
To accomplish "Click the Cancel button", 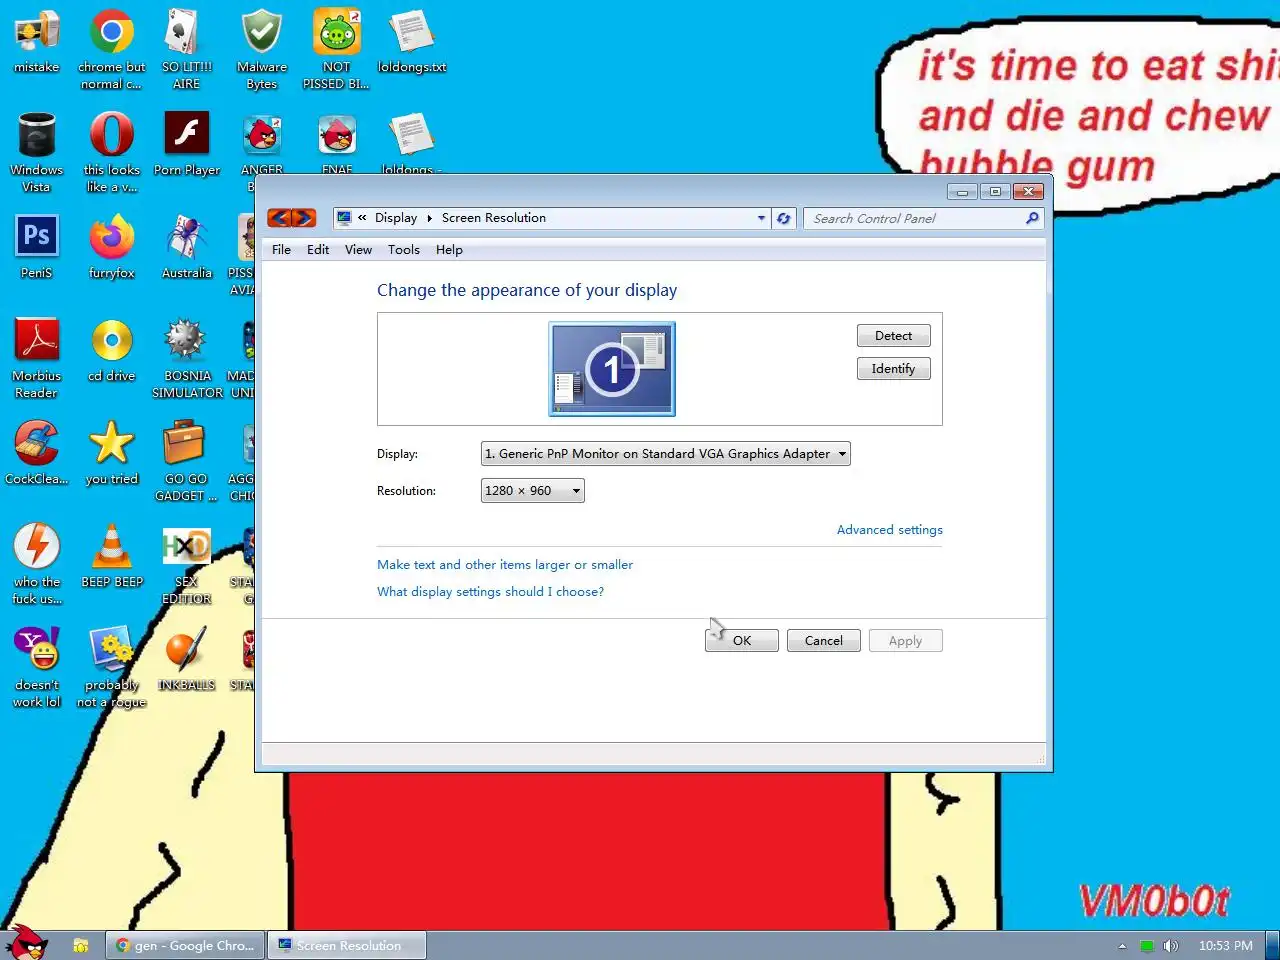I will pos(824,641).
